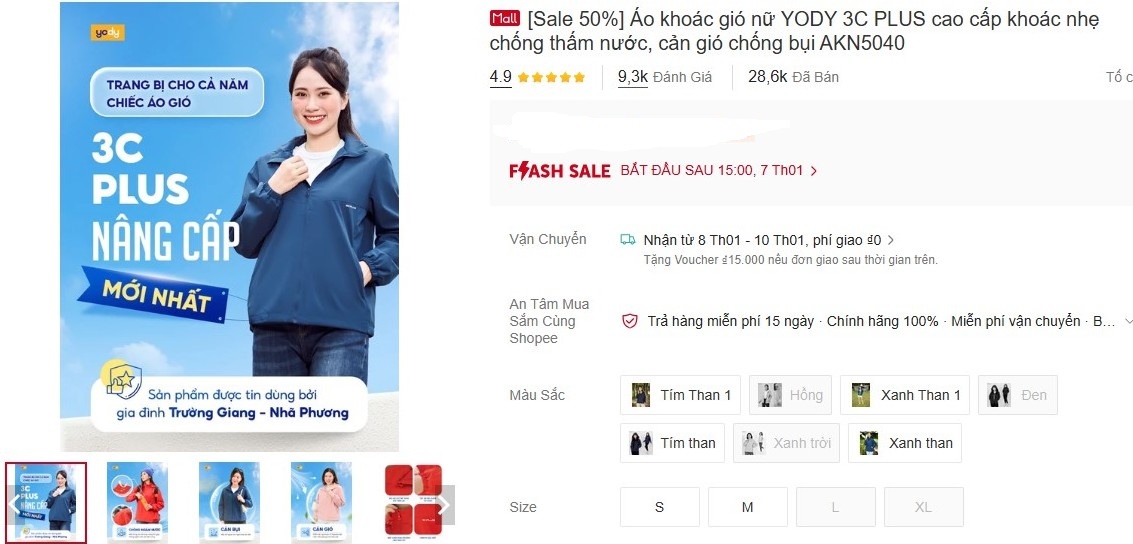
Task: Select color option Tím Than 1
Action: click(x=680, y=395)
